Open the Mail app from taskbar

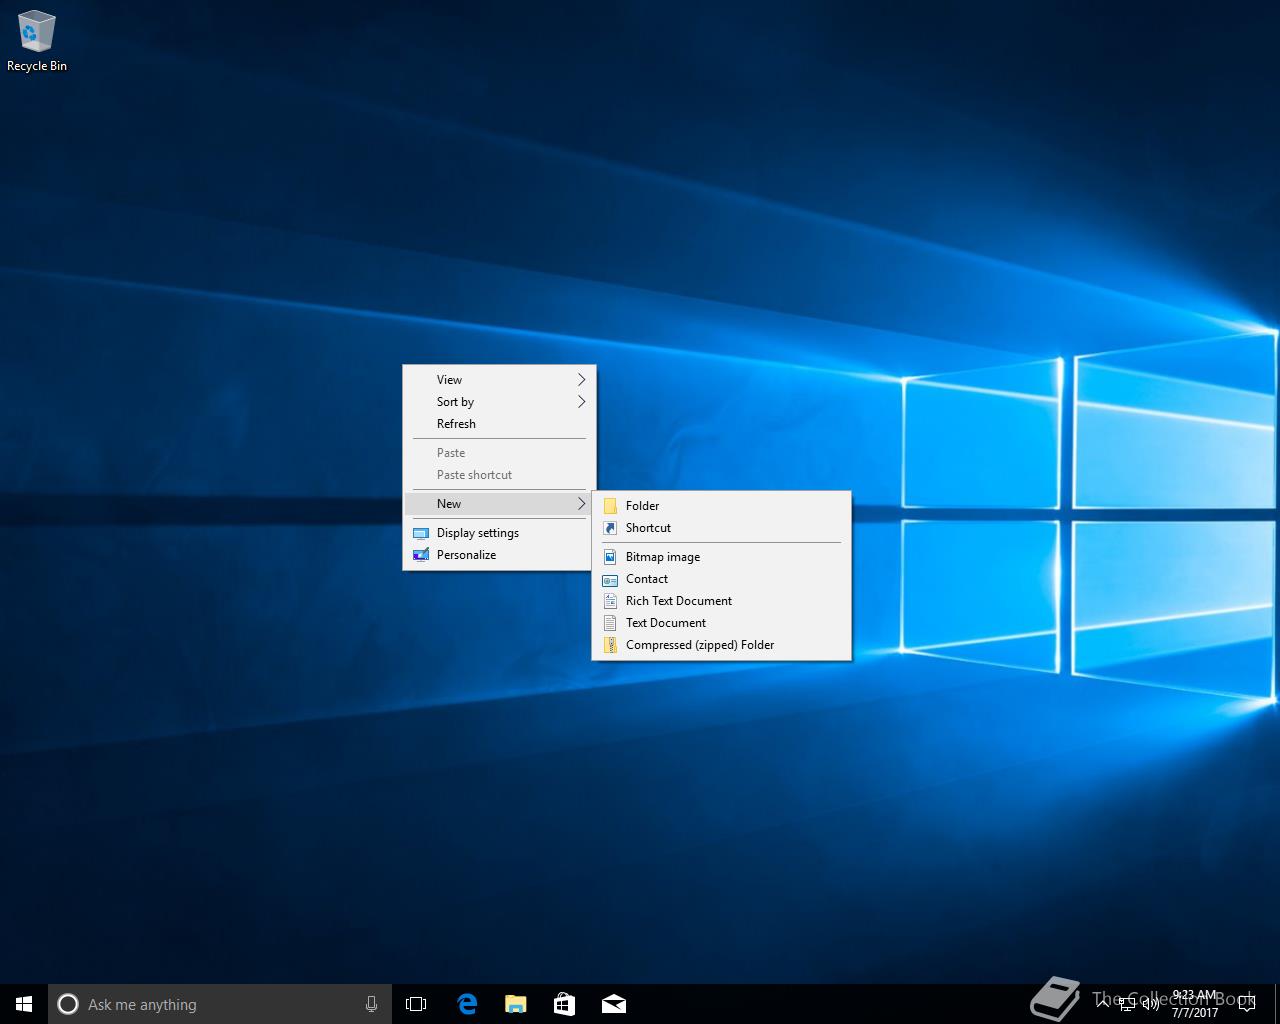613,1004
